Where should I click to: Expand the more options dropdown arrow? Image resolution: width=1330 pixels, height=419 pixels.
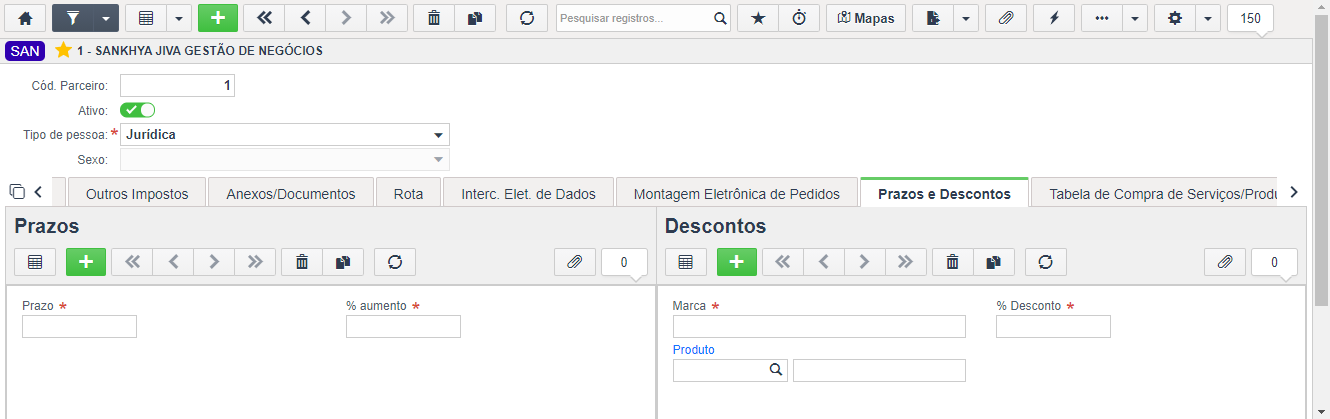(1134, 18)
